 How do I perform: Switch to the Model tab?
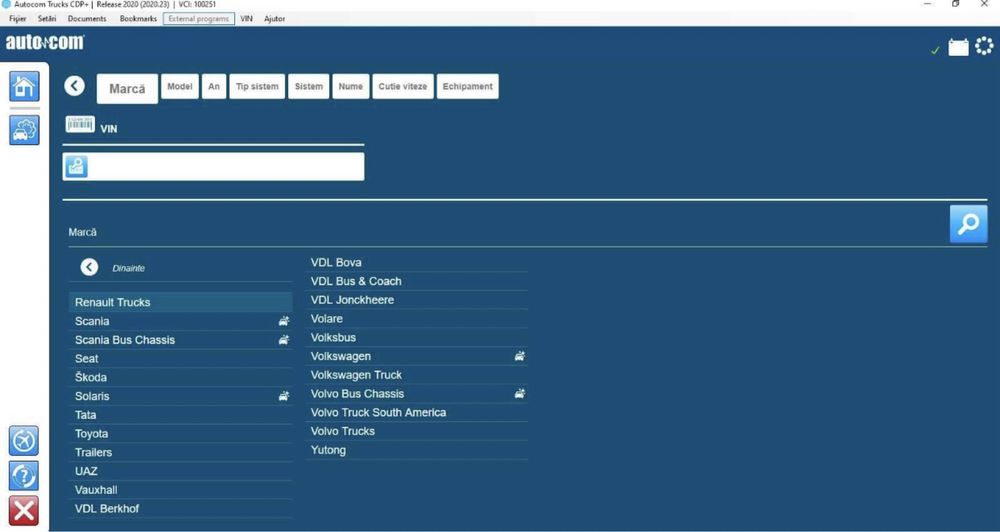180,86
